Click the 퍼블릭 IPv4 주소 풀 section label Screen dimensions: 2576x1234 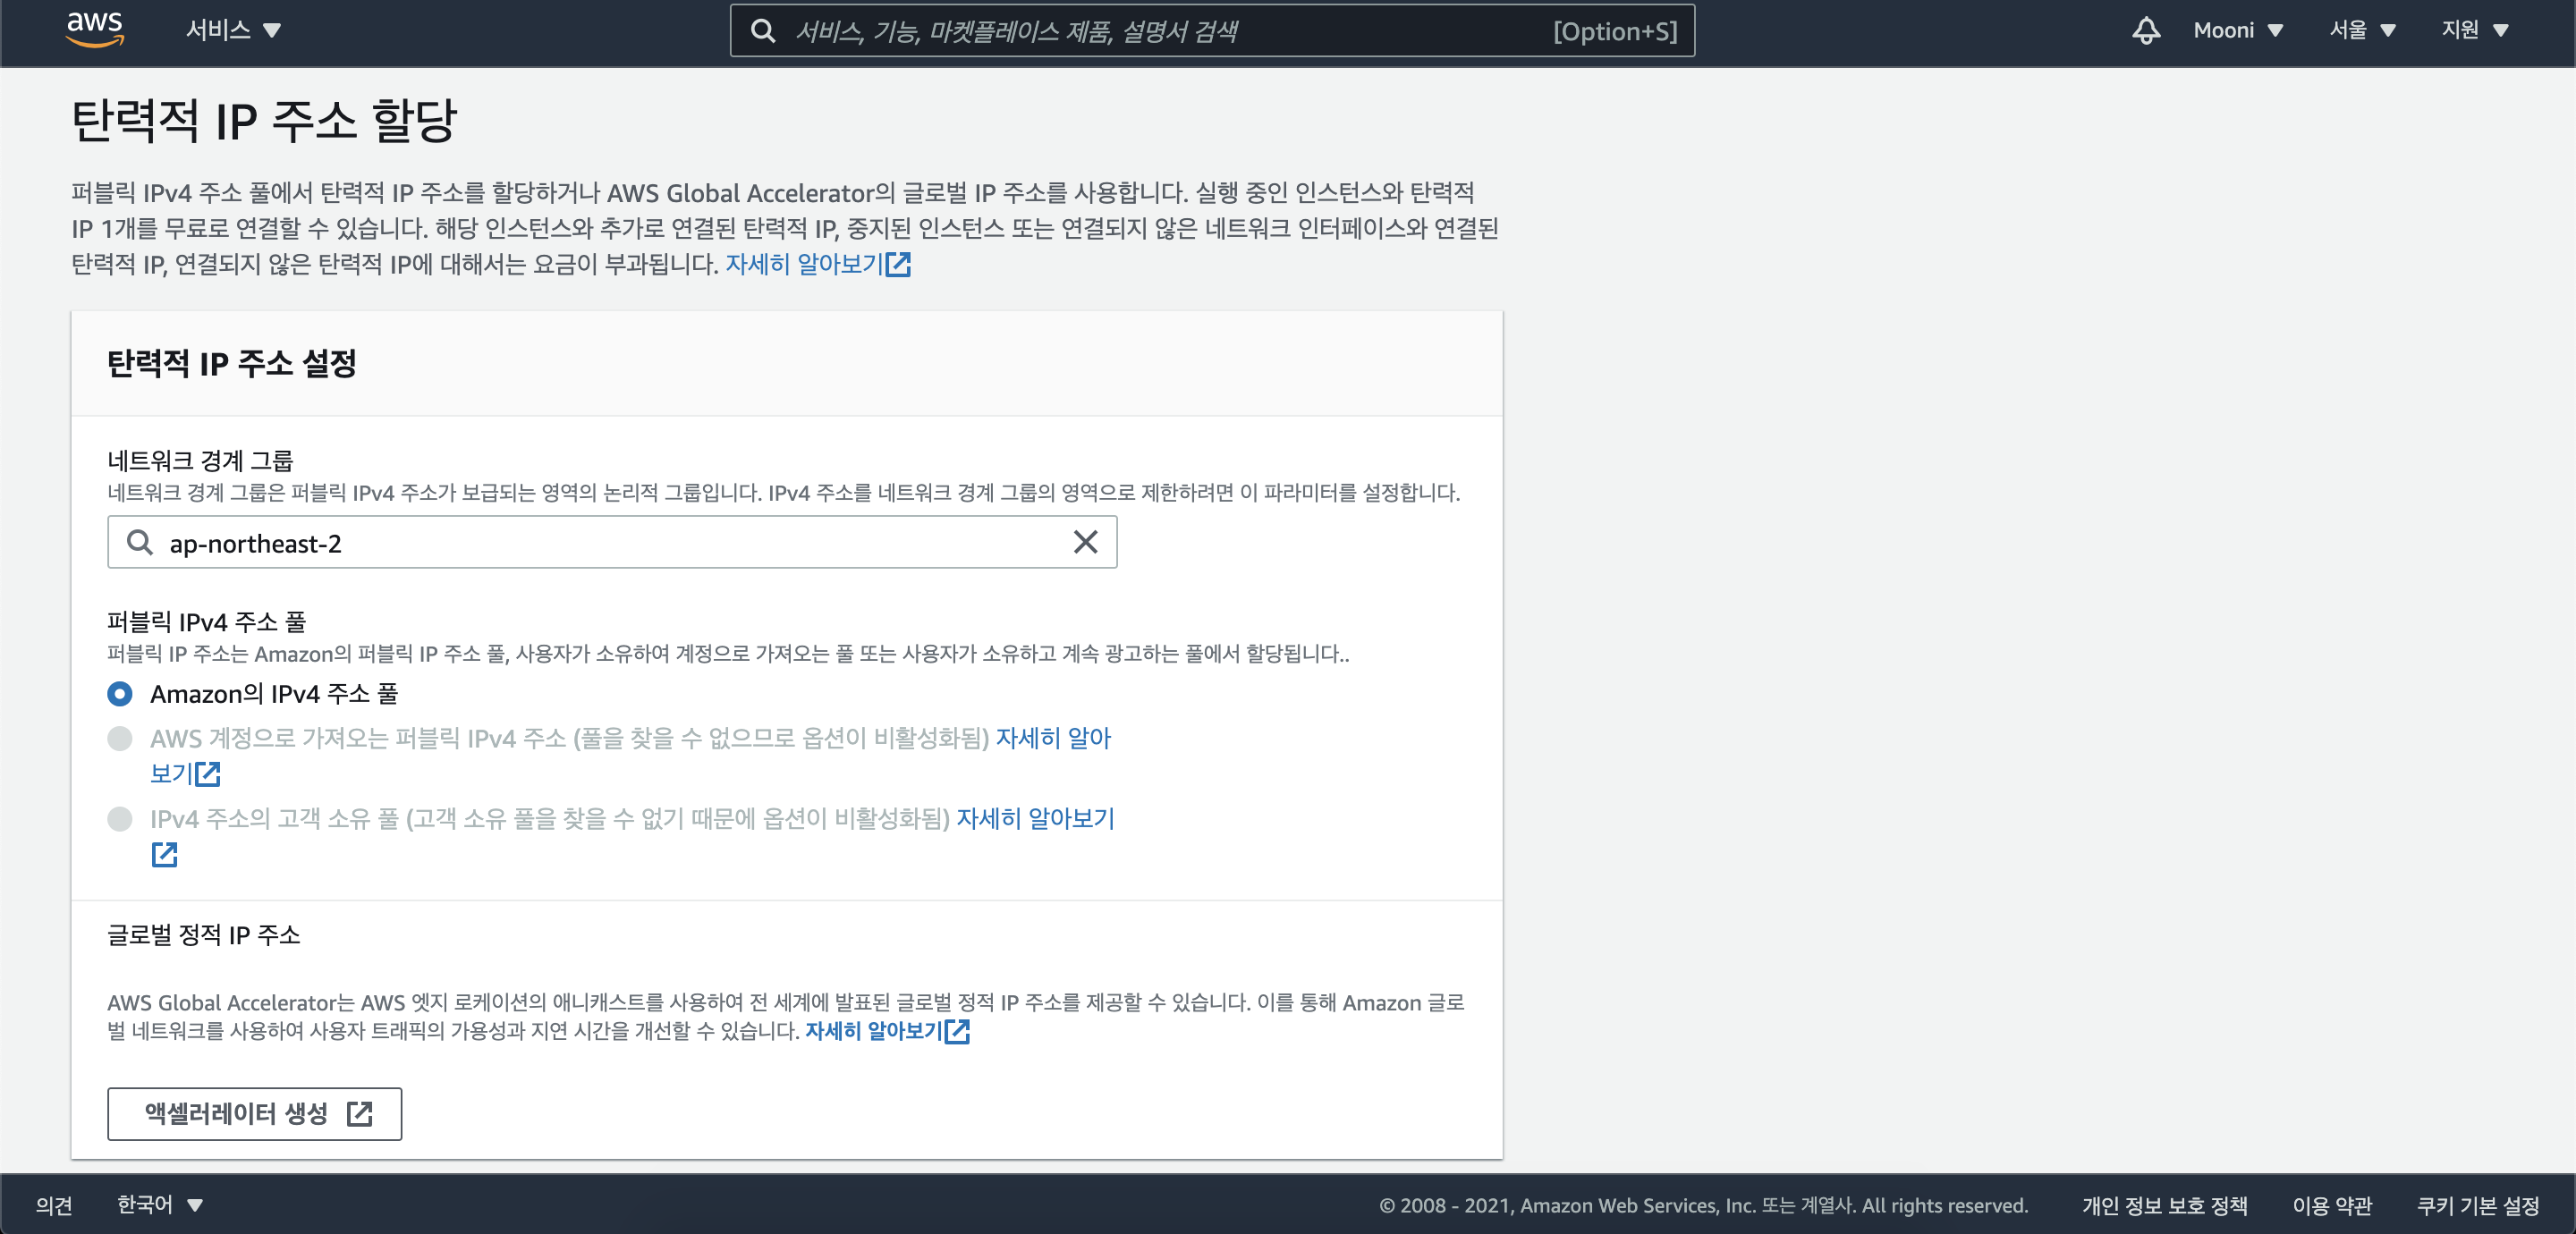[x=207, y=622]
